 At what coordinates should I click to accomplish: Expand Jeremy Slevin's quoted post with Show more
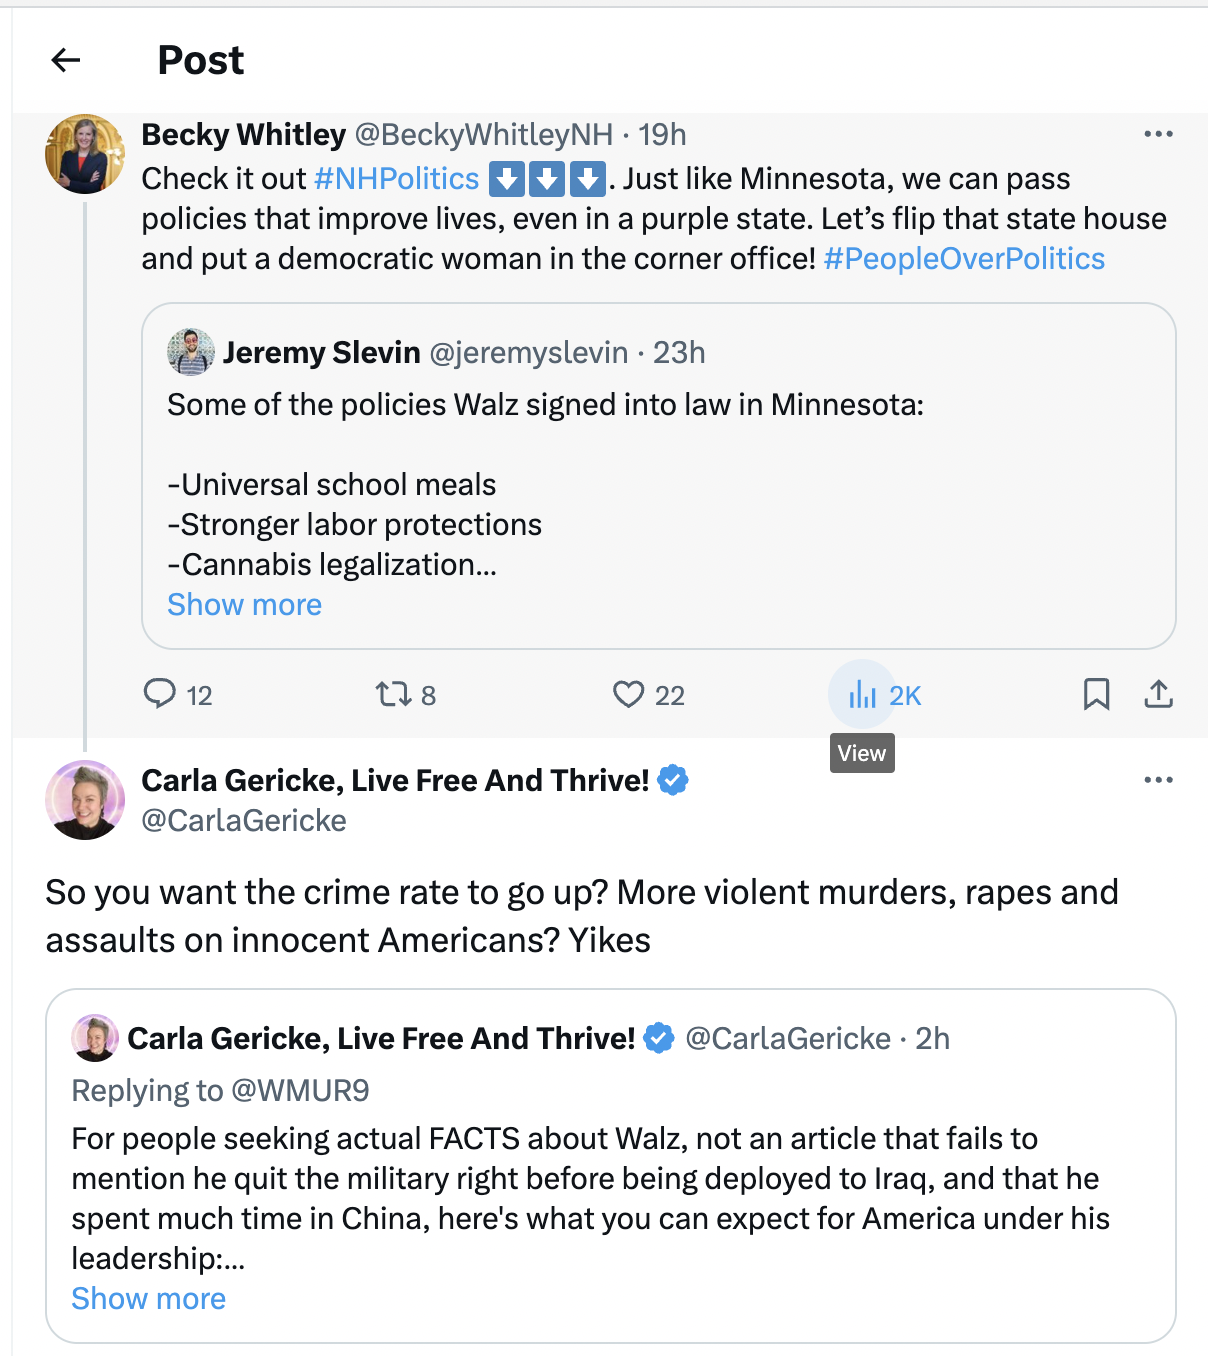[x=244, y=605]
